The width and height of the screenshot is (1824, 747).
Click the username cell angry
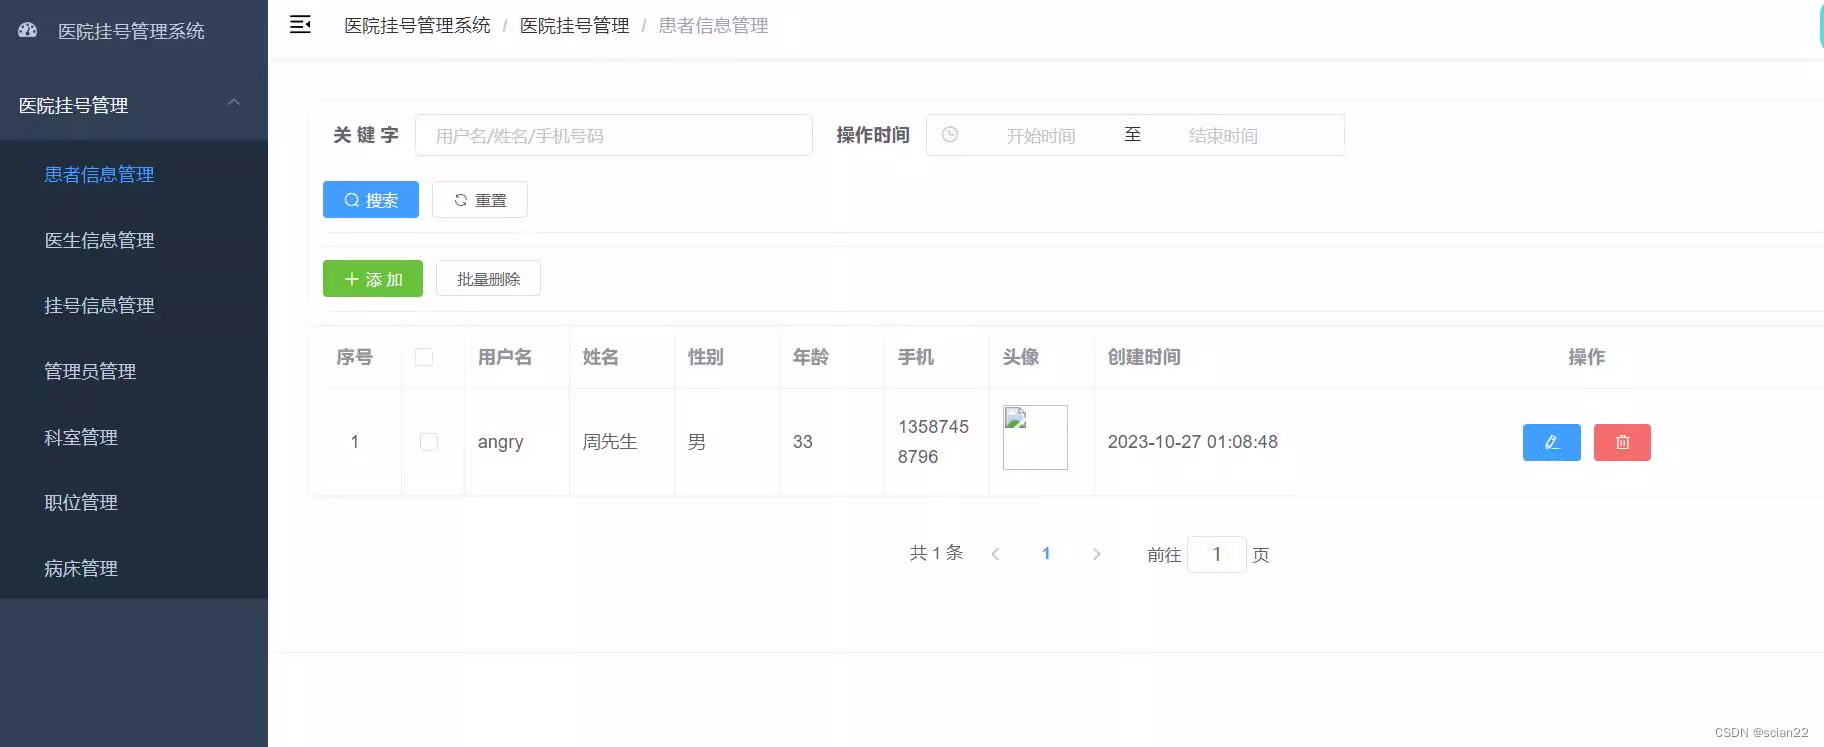coord(500,442)
